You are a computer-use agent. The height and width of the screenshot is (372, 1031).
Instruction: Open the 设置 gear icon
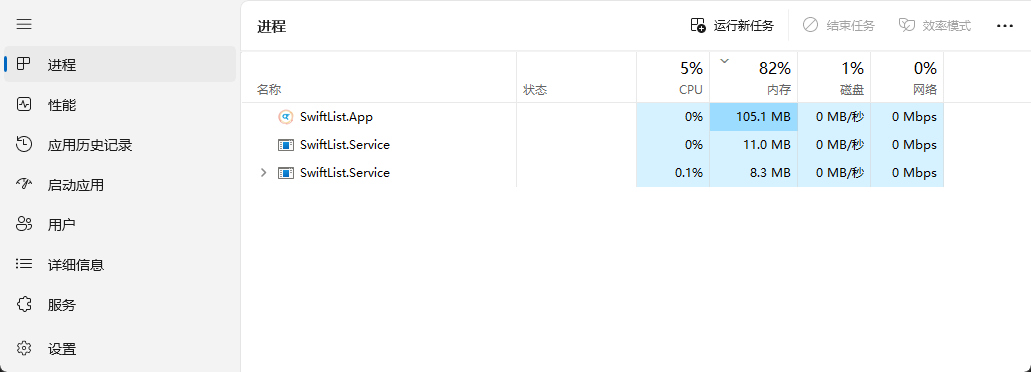click(x=24, y=348)
